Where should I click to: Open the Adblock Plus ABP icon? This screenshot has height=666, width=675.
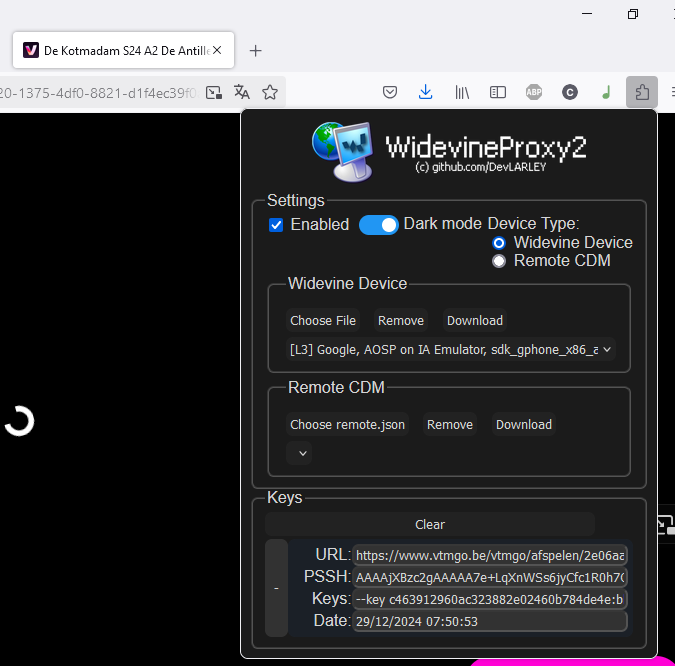(x=534, y=92)
